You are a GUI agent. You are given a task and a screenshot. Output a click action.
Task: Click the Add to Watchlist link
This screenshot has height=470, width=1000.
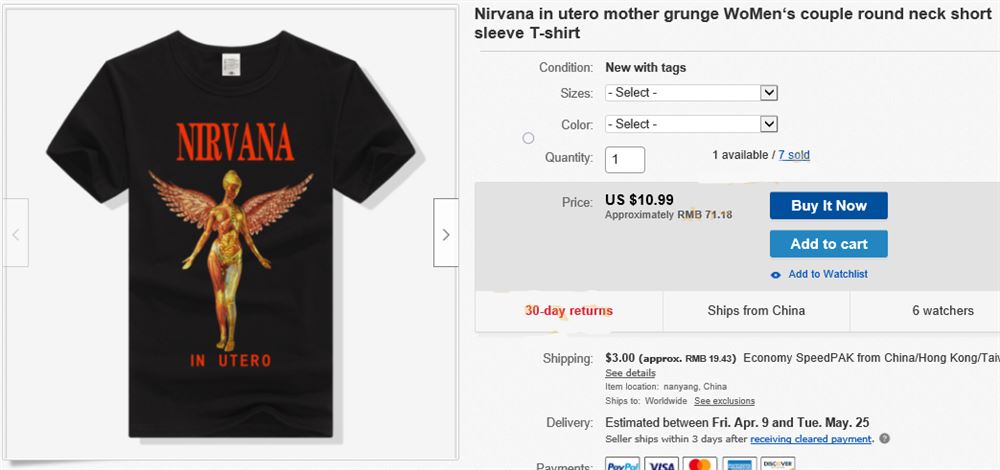click(x=828, y=275)
